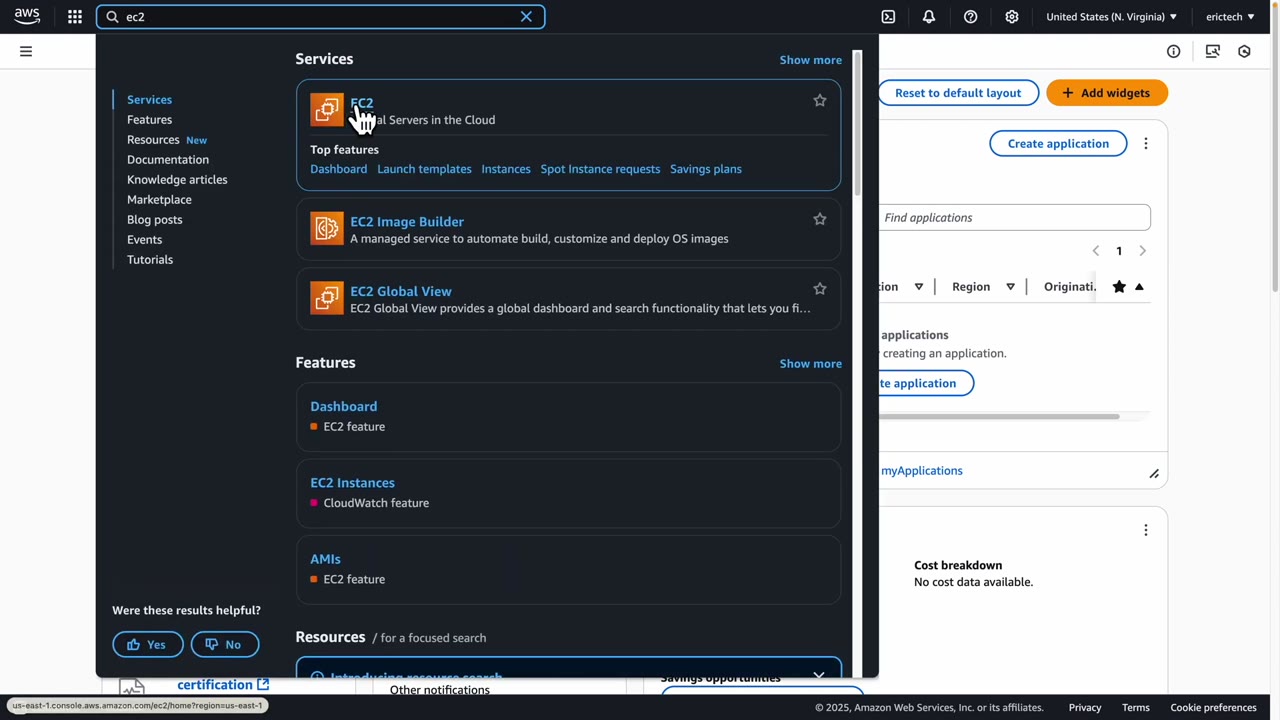Click No for results helpful
The image size is (1280, 720).
(225, 644)
